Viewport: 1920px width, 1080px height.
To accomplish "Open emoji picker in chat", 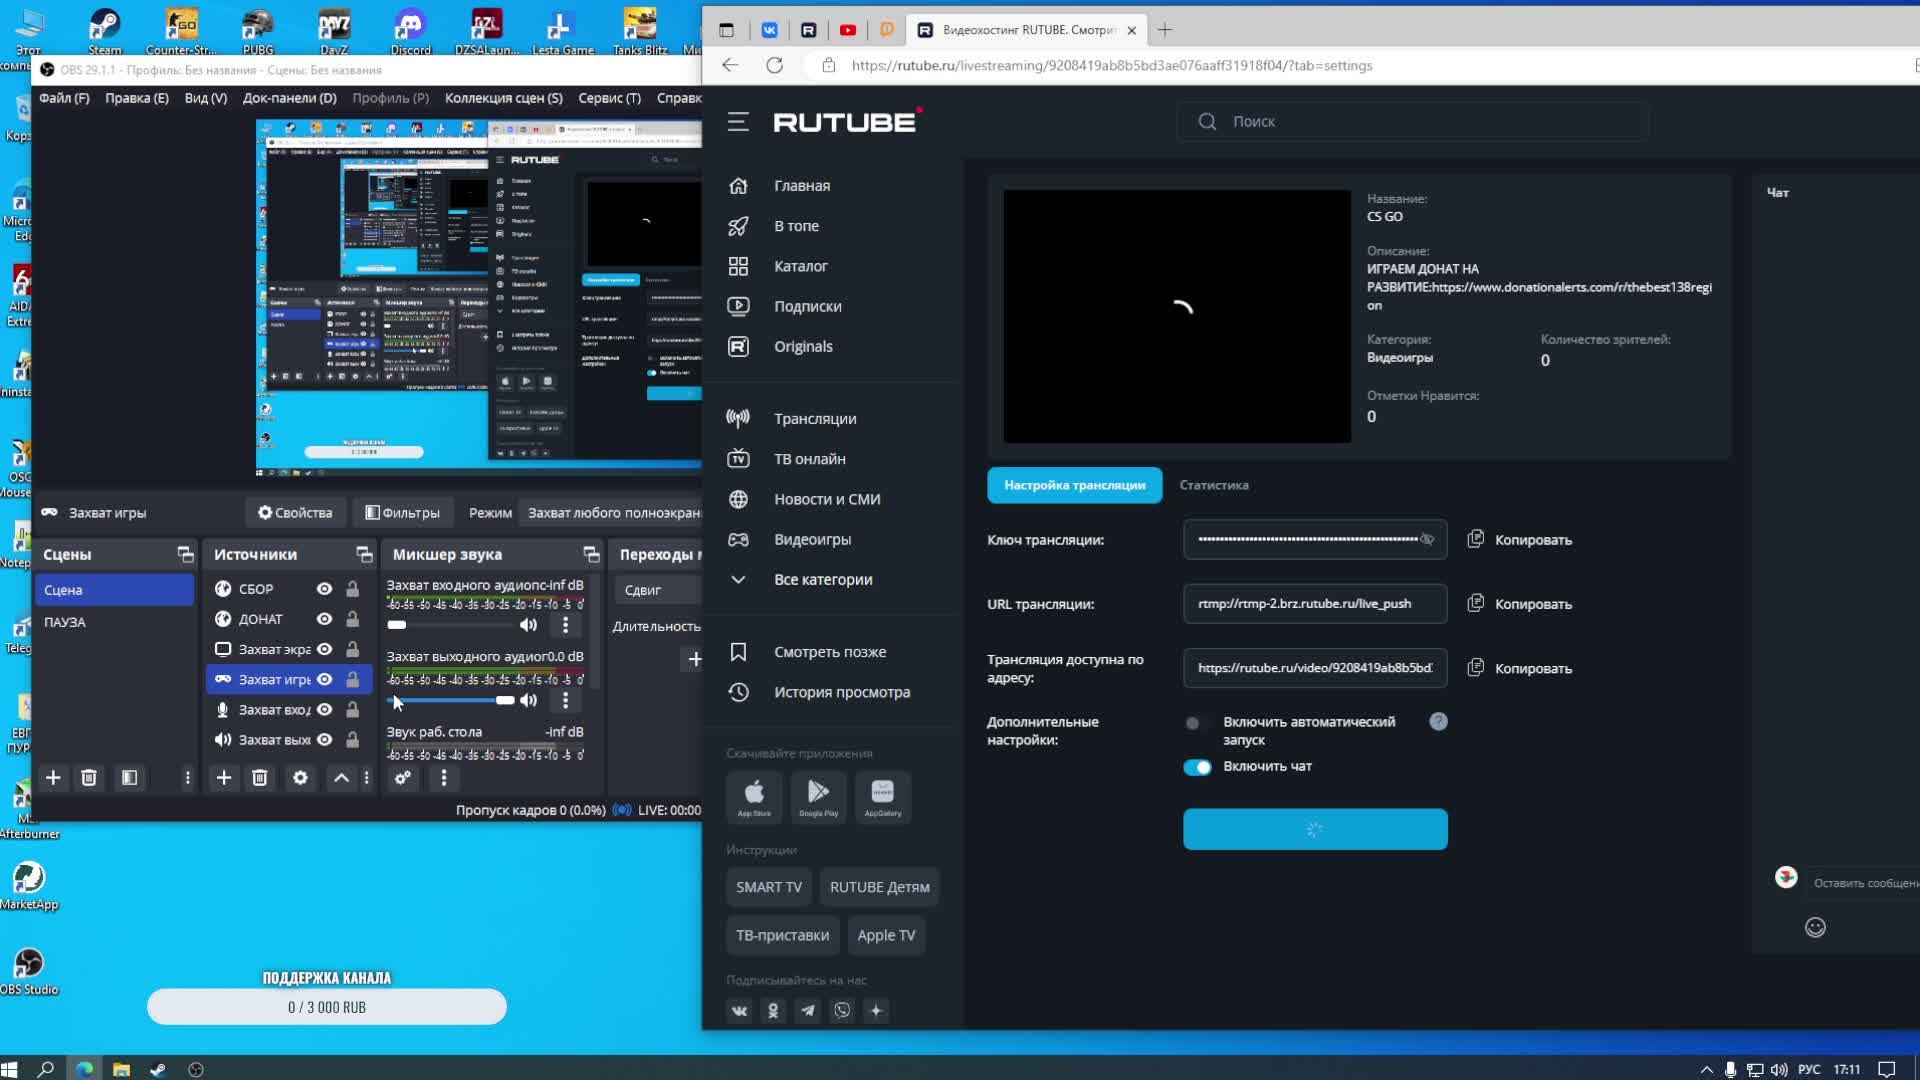I will (x=1815, y=928).
